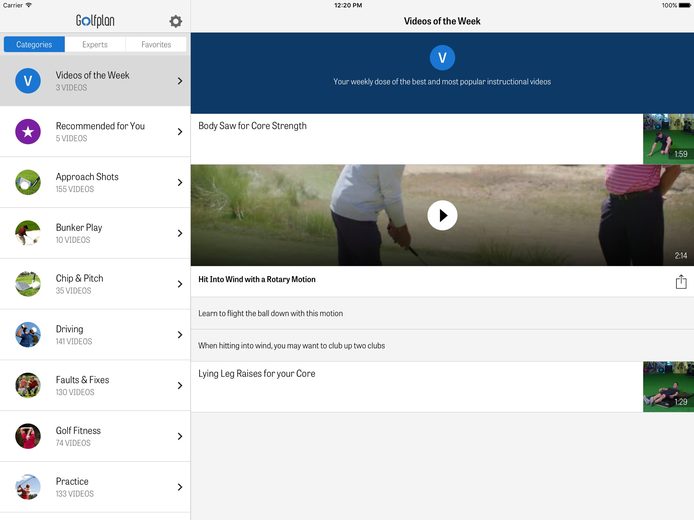Image resolution: width=694 pixels, height=520 pixels.
Task: Tap the Bunker Play category icon
Action: [28, 233]
